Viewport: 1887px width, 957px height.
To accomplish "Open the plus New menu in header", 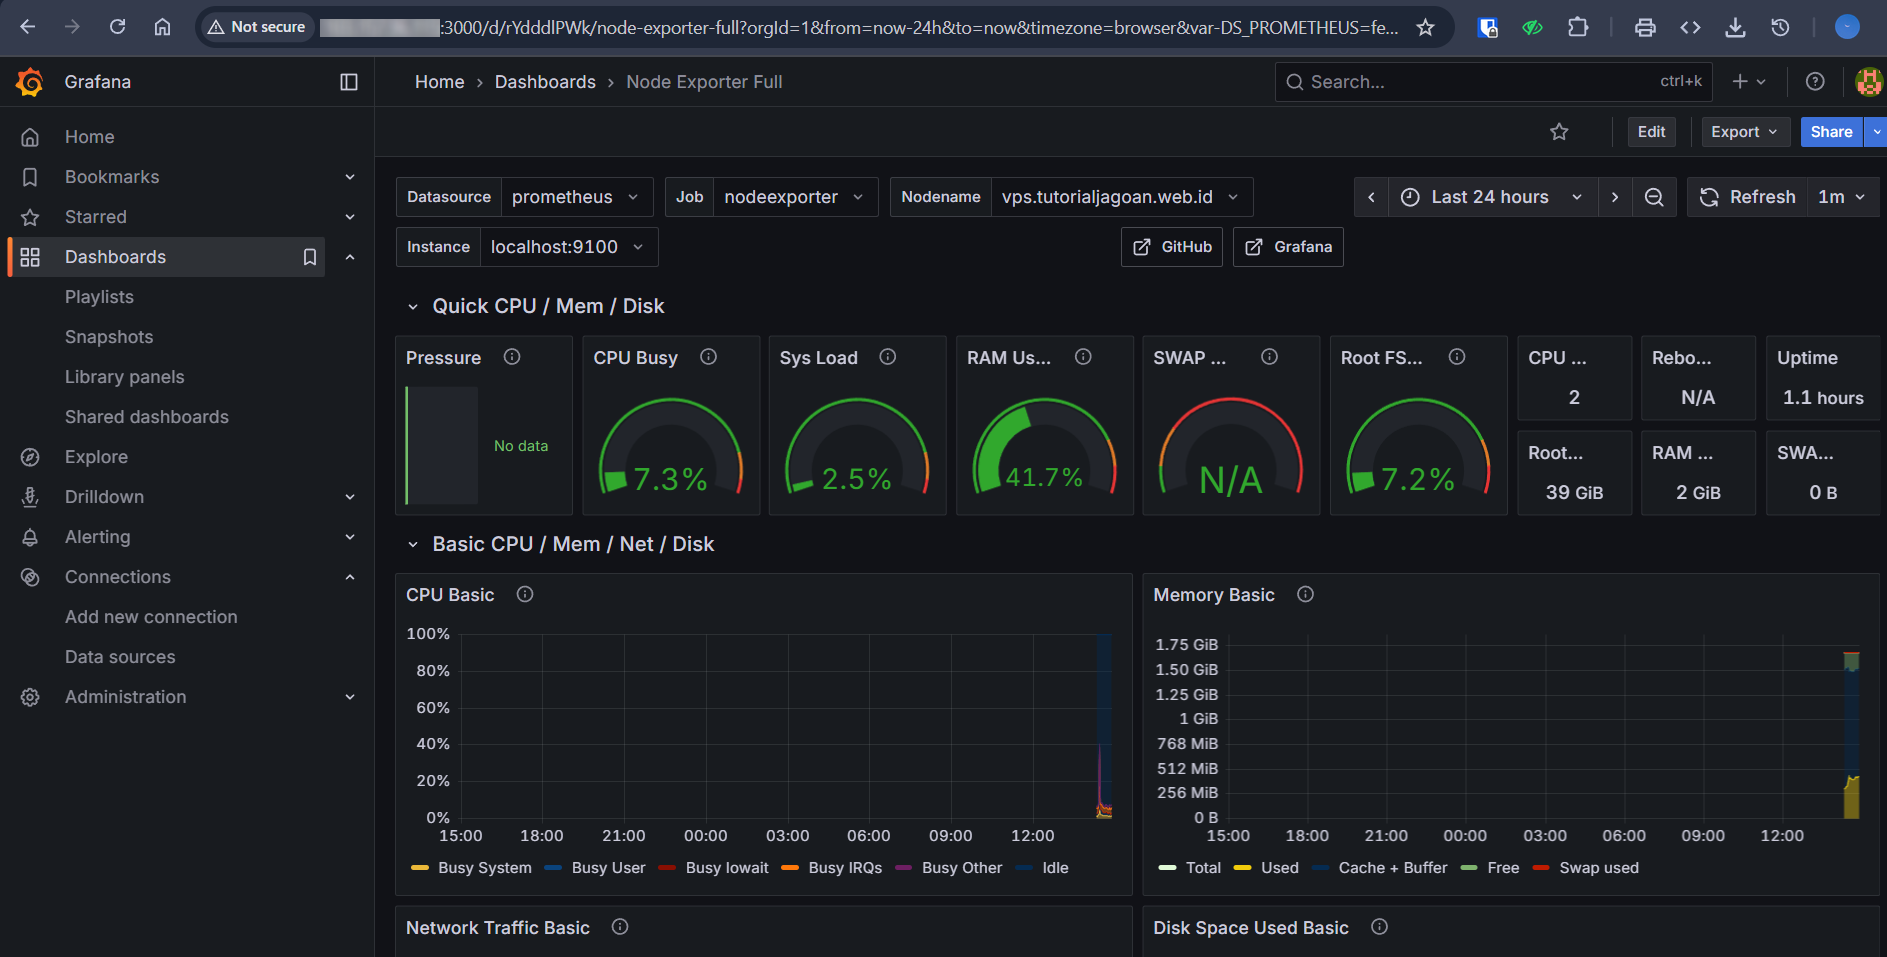I will pos(1749,82).
